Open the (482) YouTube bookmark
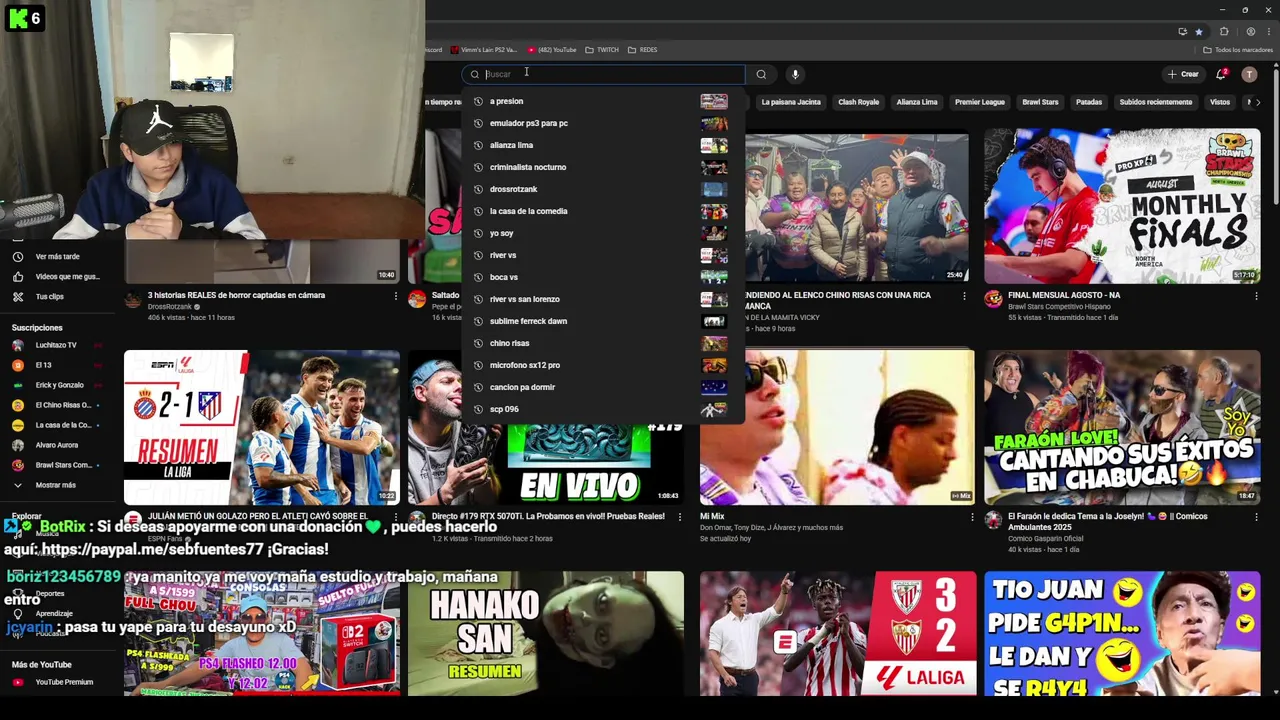The image size is (1280, 720). [552, 49]
